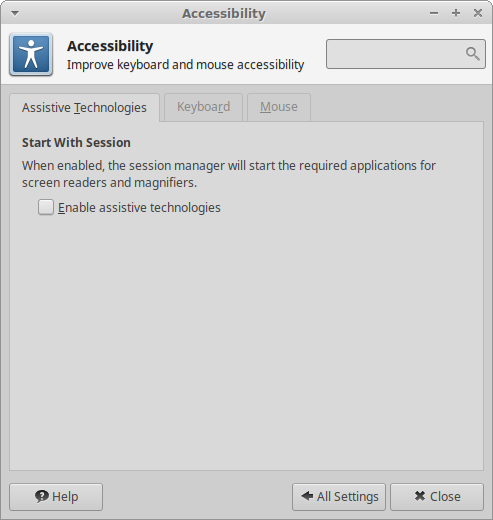This screenshot has height=520, width=493.
Task: Enable assistive technologies checkbox
Action: pos(46,207)
